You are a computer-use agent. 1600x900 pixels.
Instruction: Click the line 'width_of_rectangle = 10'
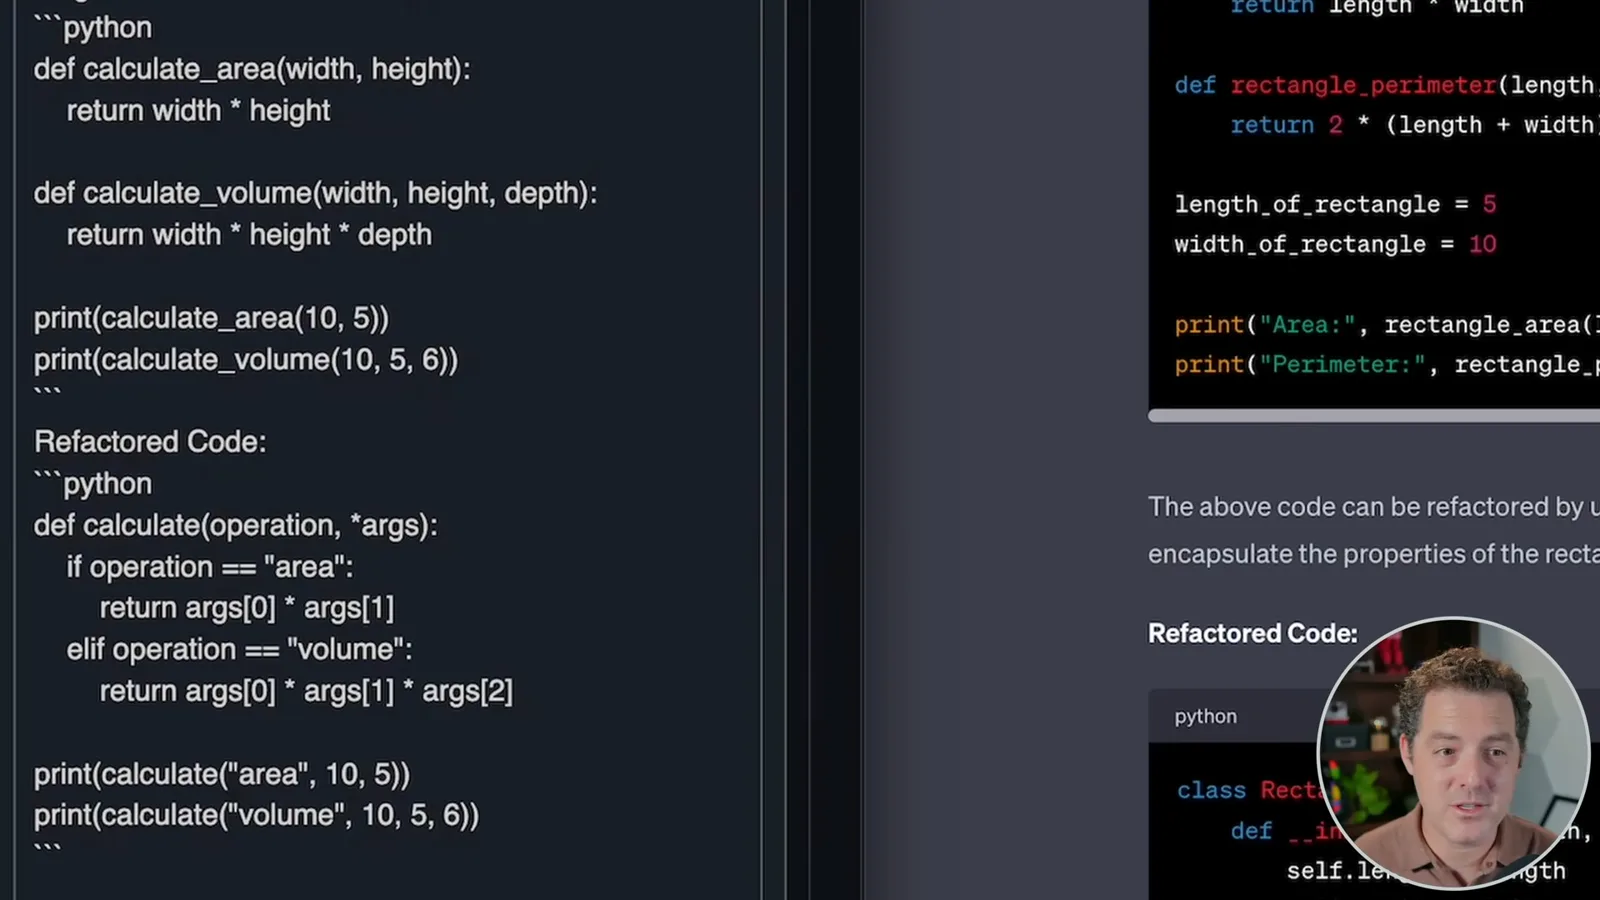pyautogui.click(x=1335, y=244)
